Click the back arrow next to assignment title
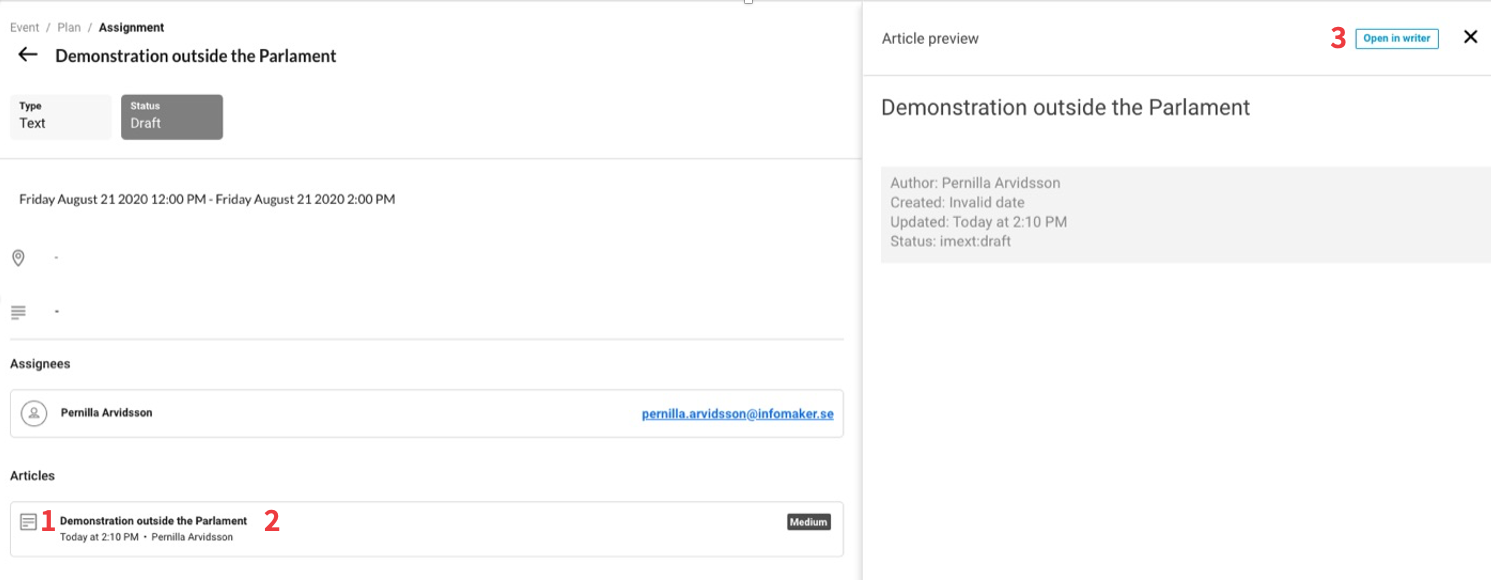 pyautogui.click(x=27, y=54)
